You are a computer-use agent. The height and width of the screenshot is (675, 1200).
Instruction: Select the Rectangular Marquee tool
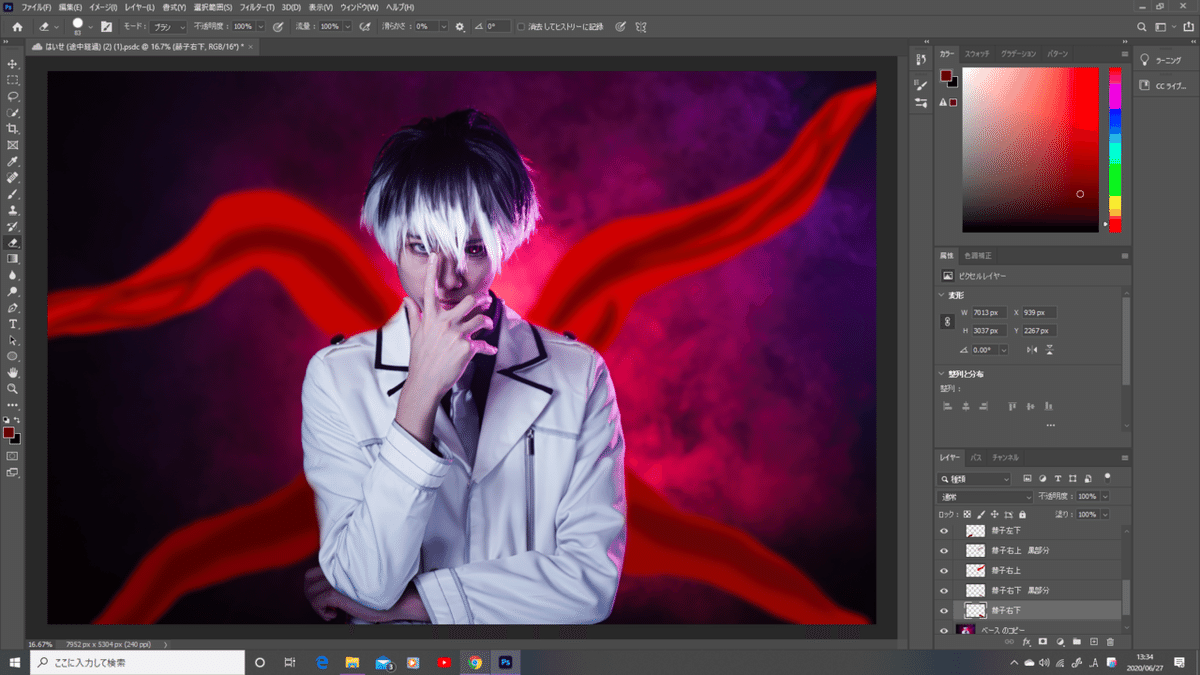(13, 80)
